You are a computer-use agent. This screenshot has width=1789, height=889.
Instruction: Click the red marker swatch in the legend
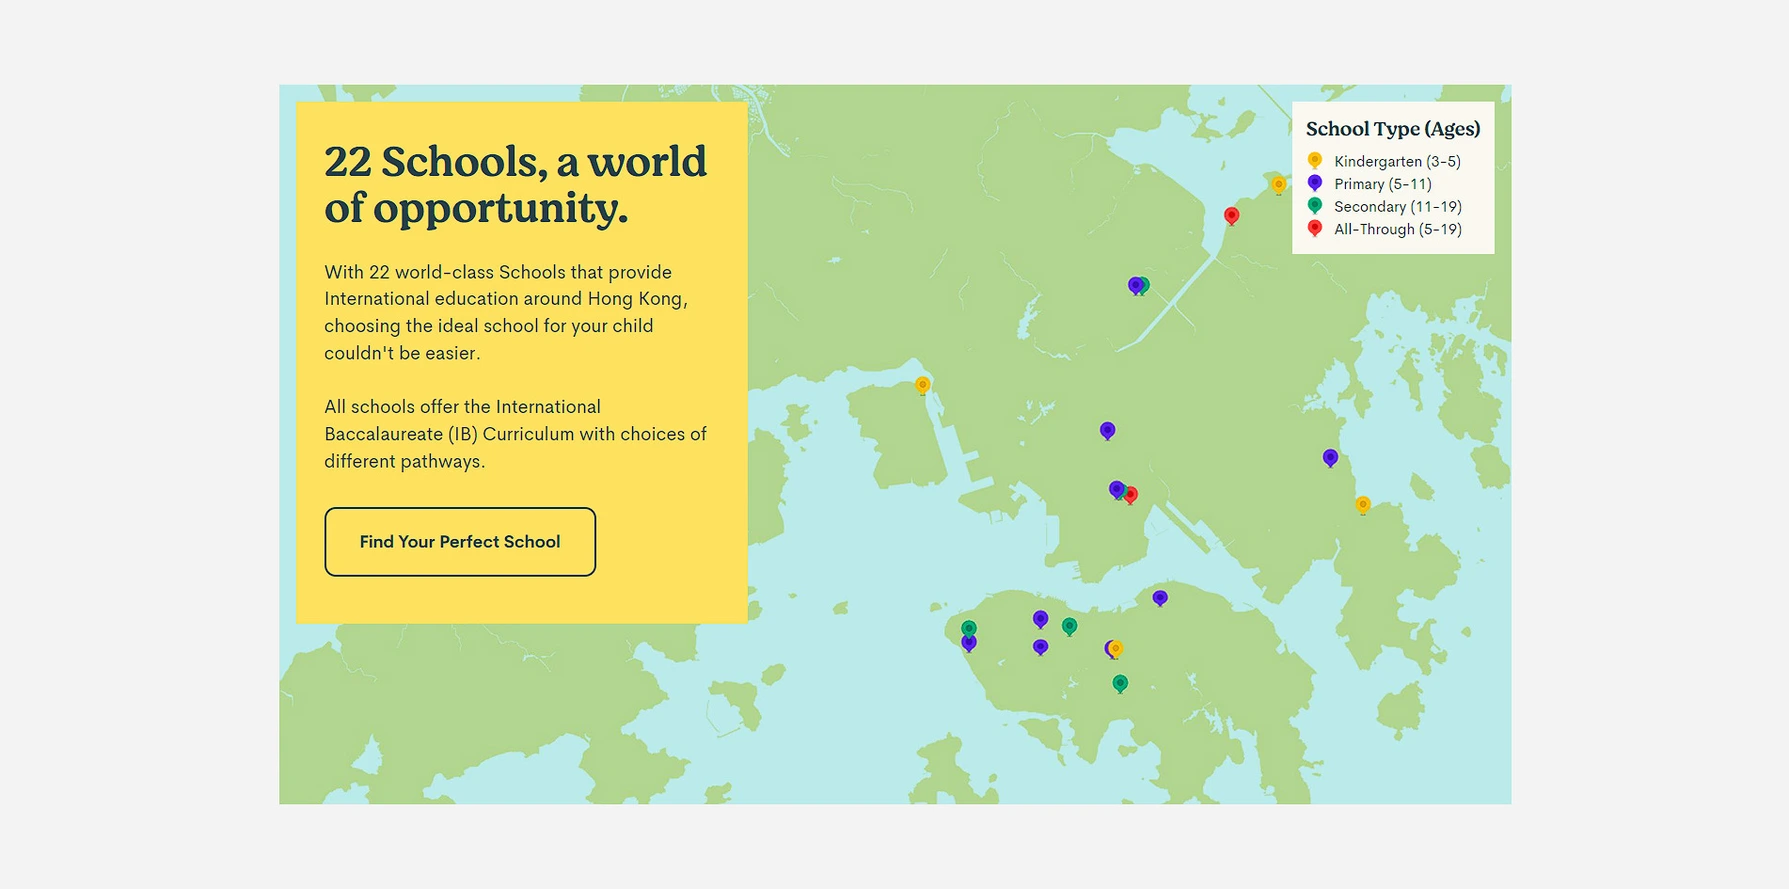point(1315,228)
